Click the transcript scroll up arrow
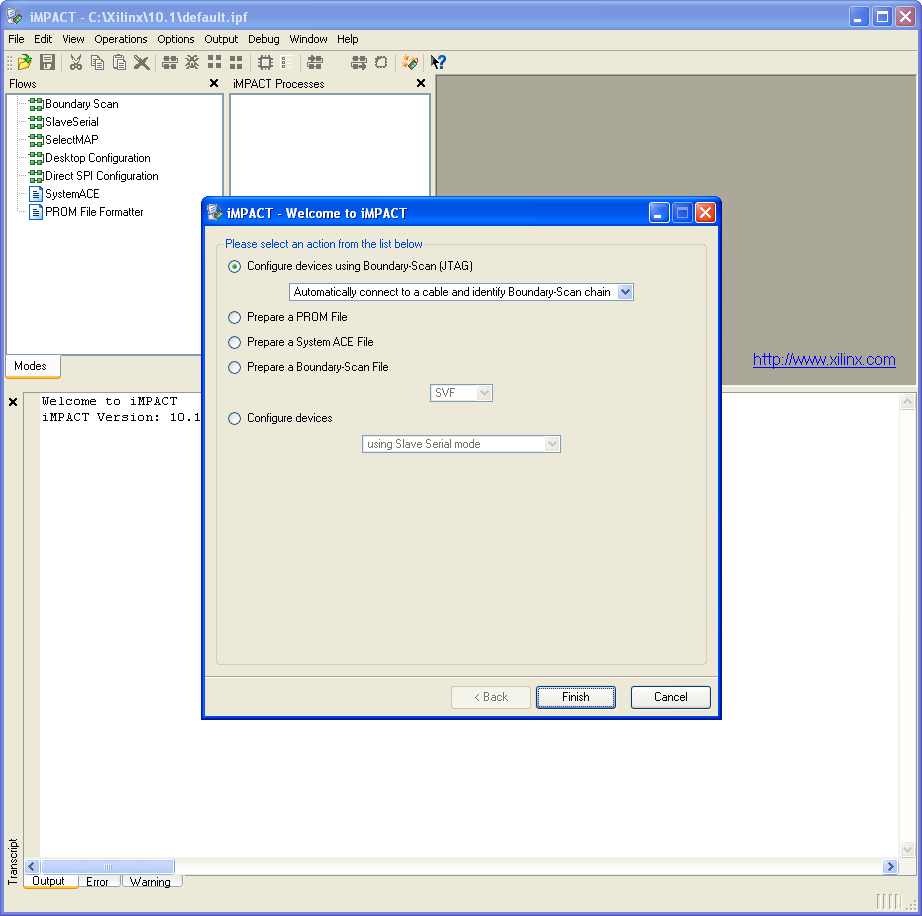922x916 pixels. (x=907, y=402)
